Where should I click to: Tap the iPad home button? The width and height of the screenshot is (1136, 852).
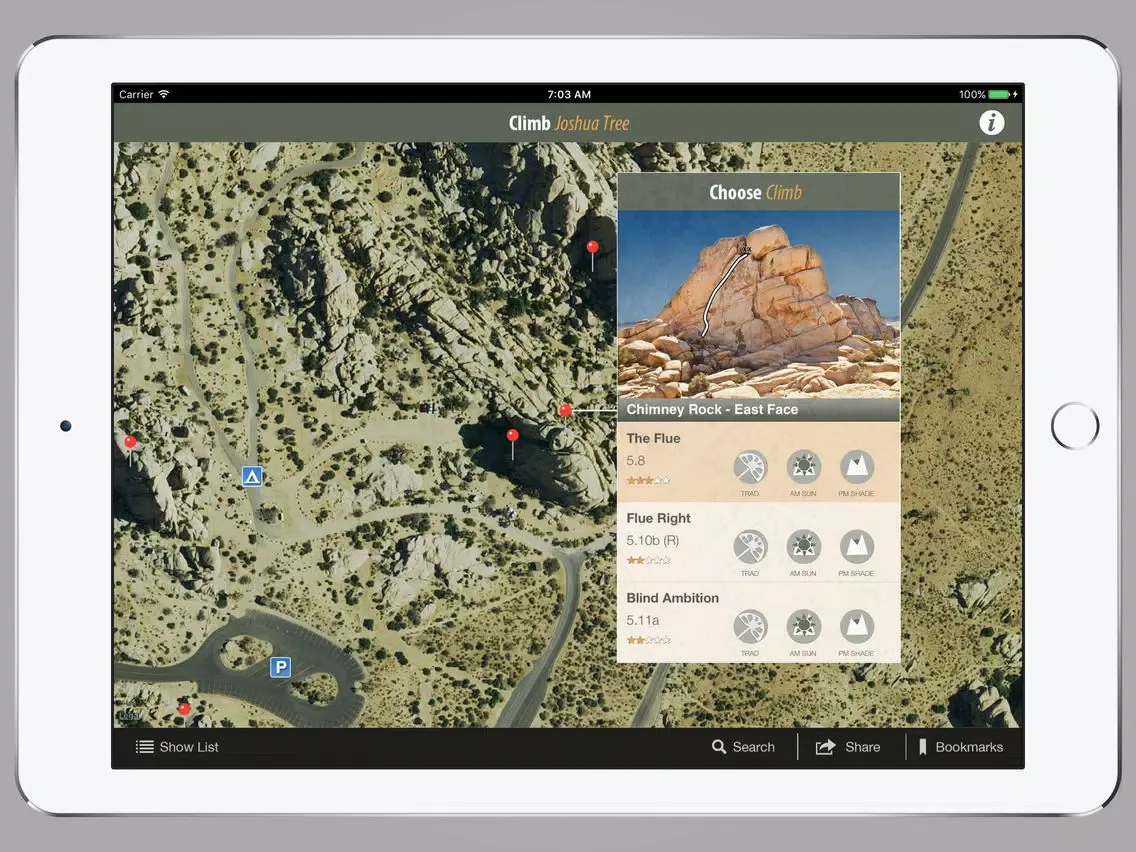[1074, 426]
